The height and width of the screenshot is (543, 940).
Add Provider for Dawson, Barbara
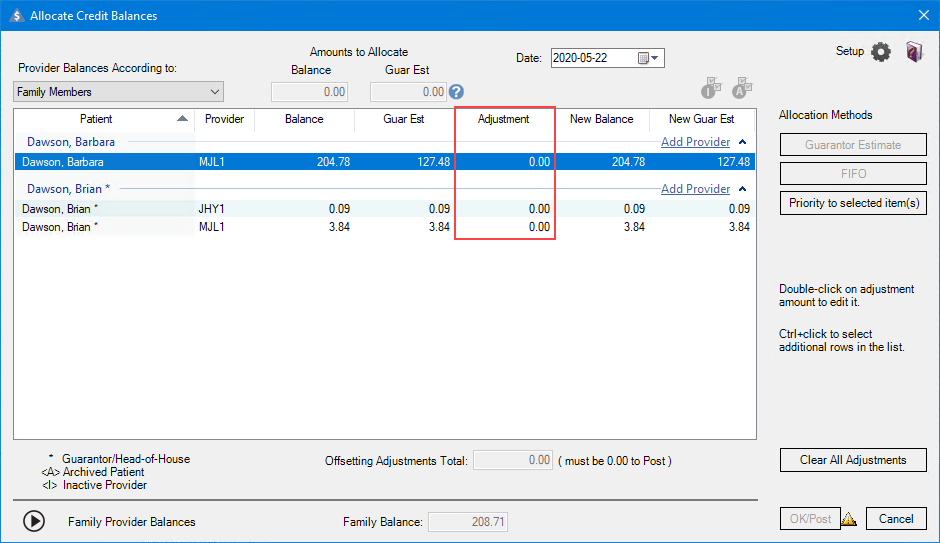(695, 142)
